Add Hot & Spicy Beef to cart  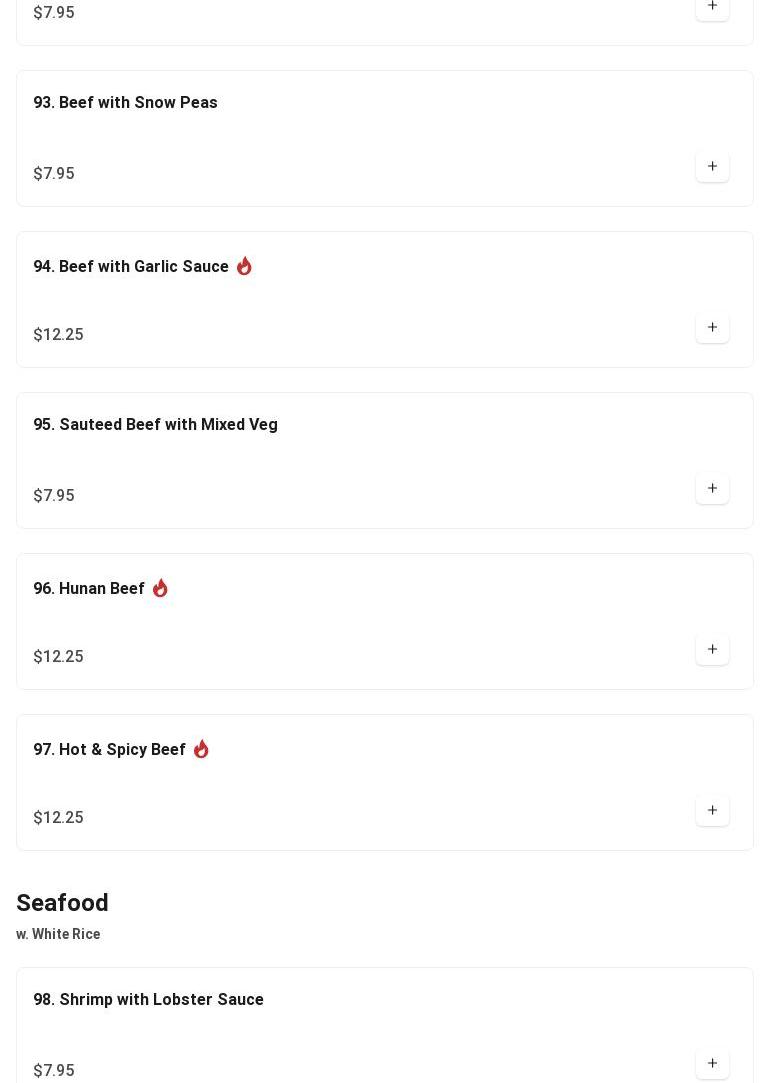(x=712, y=811)
